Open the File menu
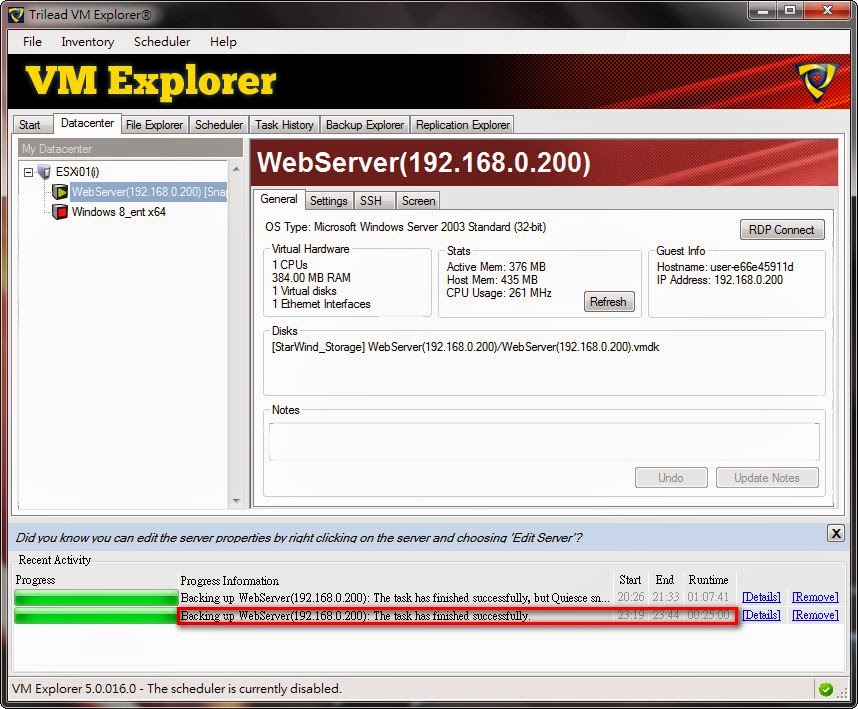This screenshot has height=709, width=858. 32,42
